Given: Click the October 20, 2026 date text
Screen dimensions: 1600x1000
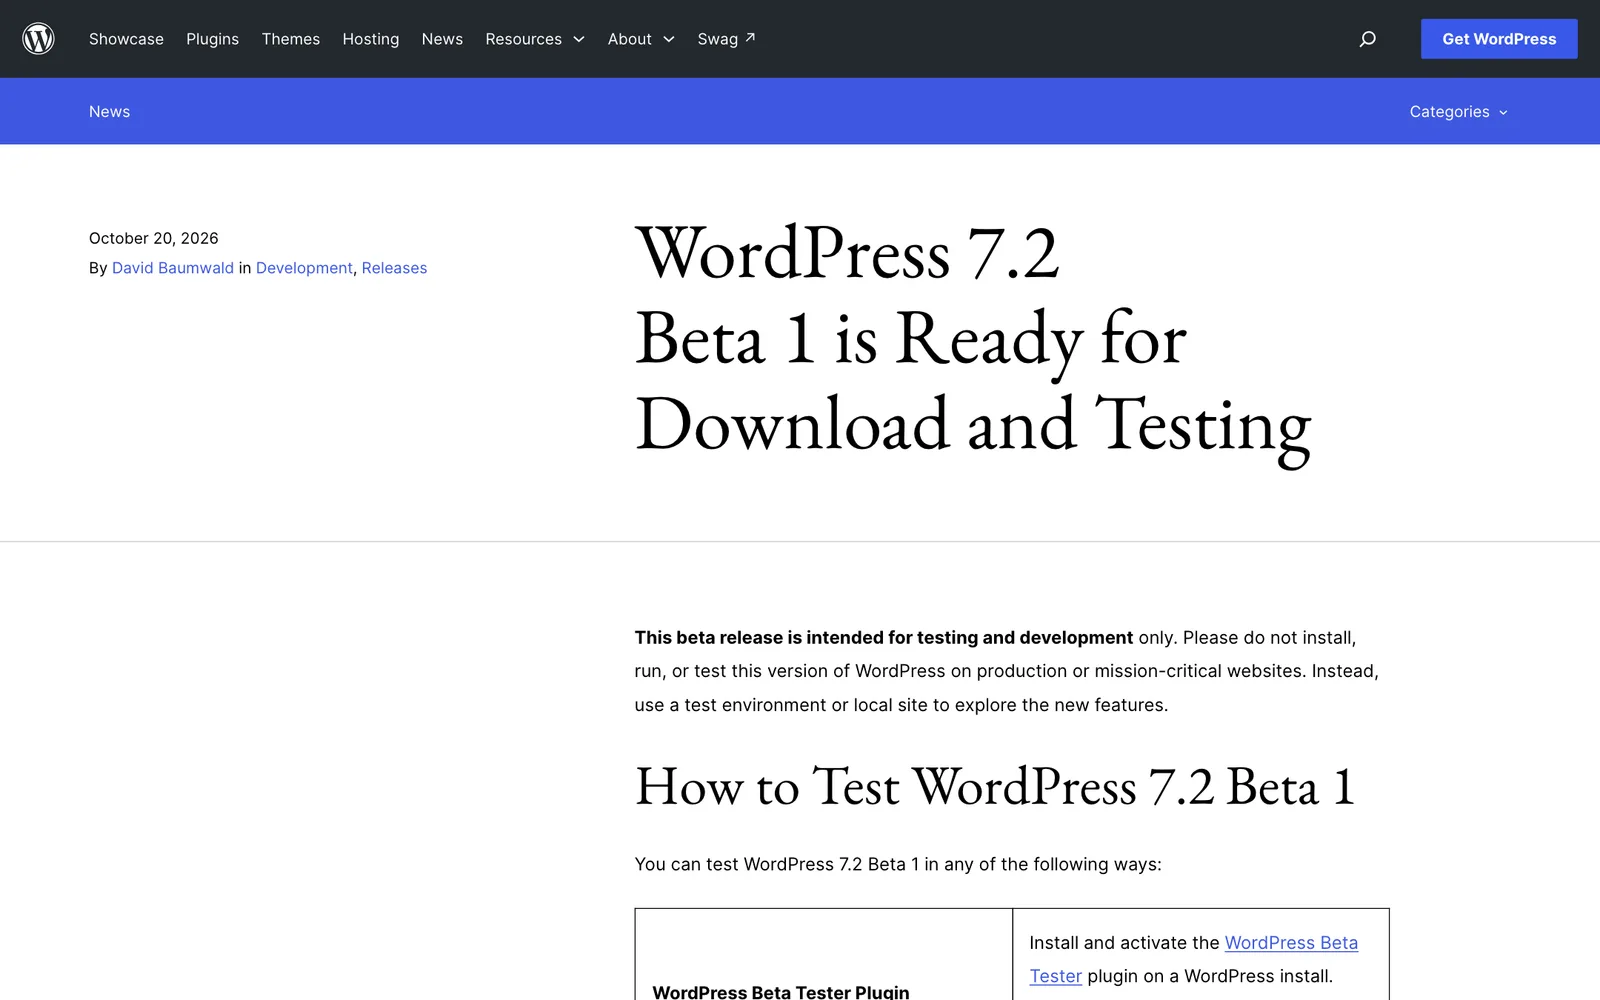Looking at the screenshot, I should coord(154,238).
